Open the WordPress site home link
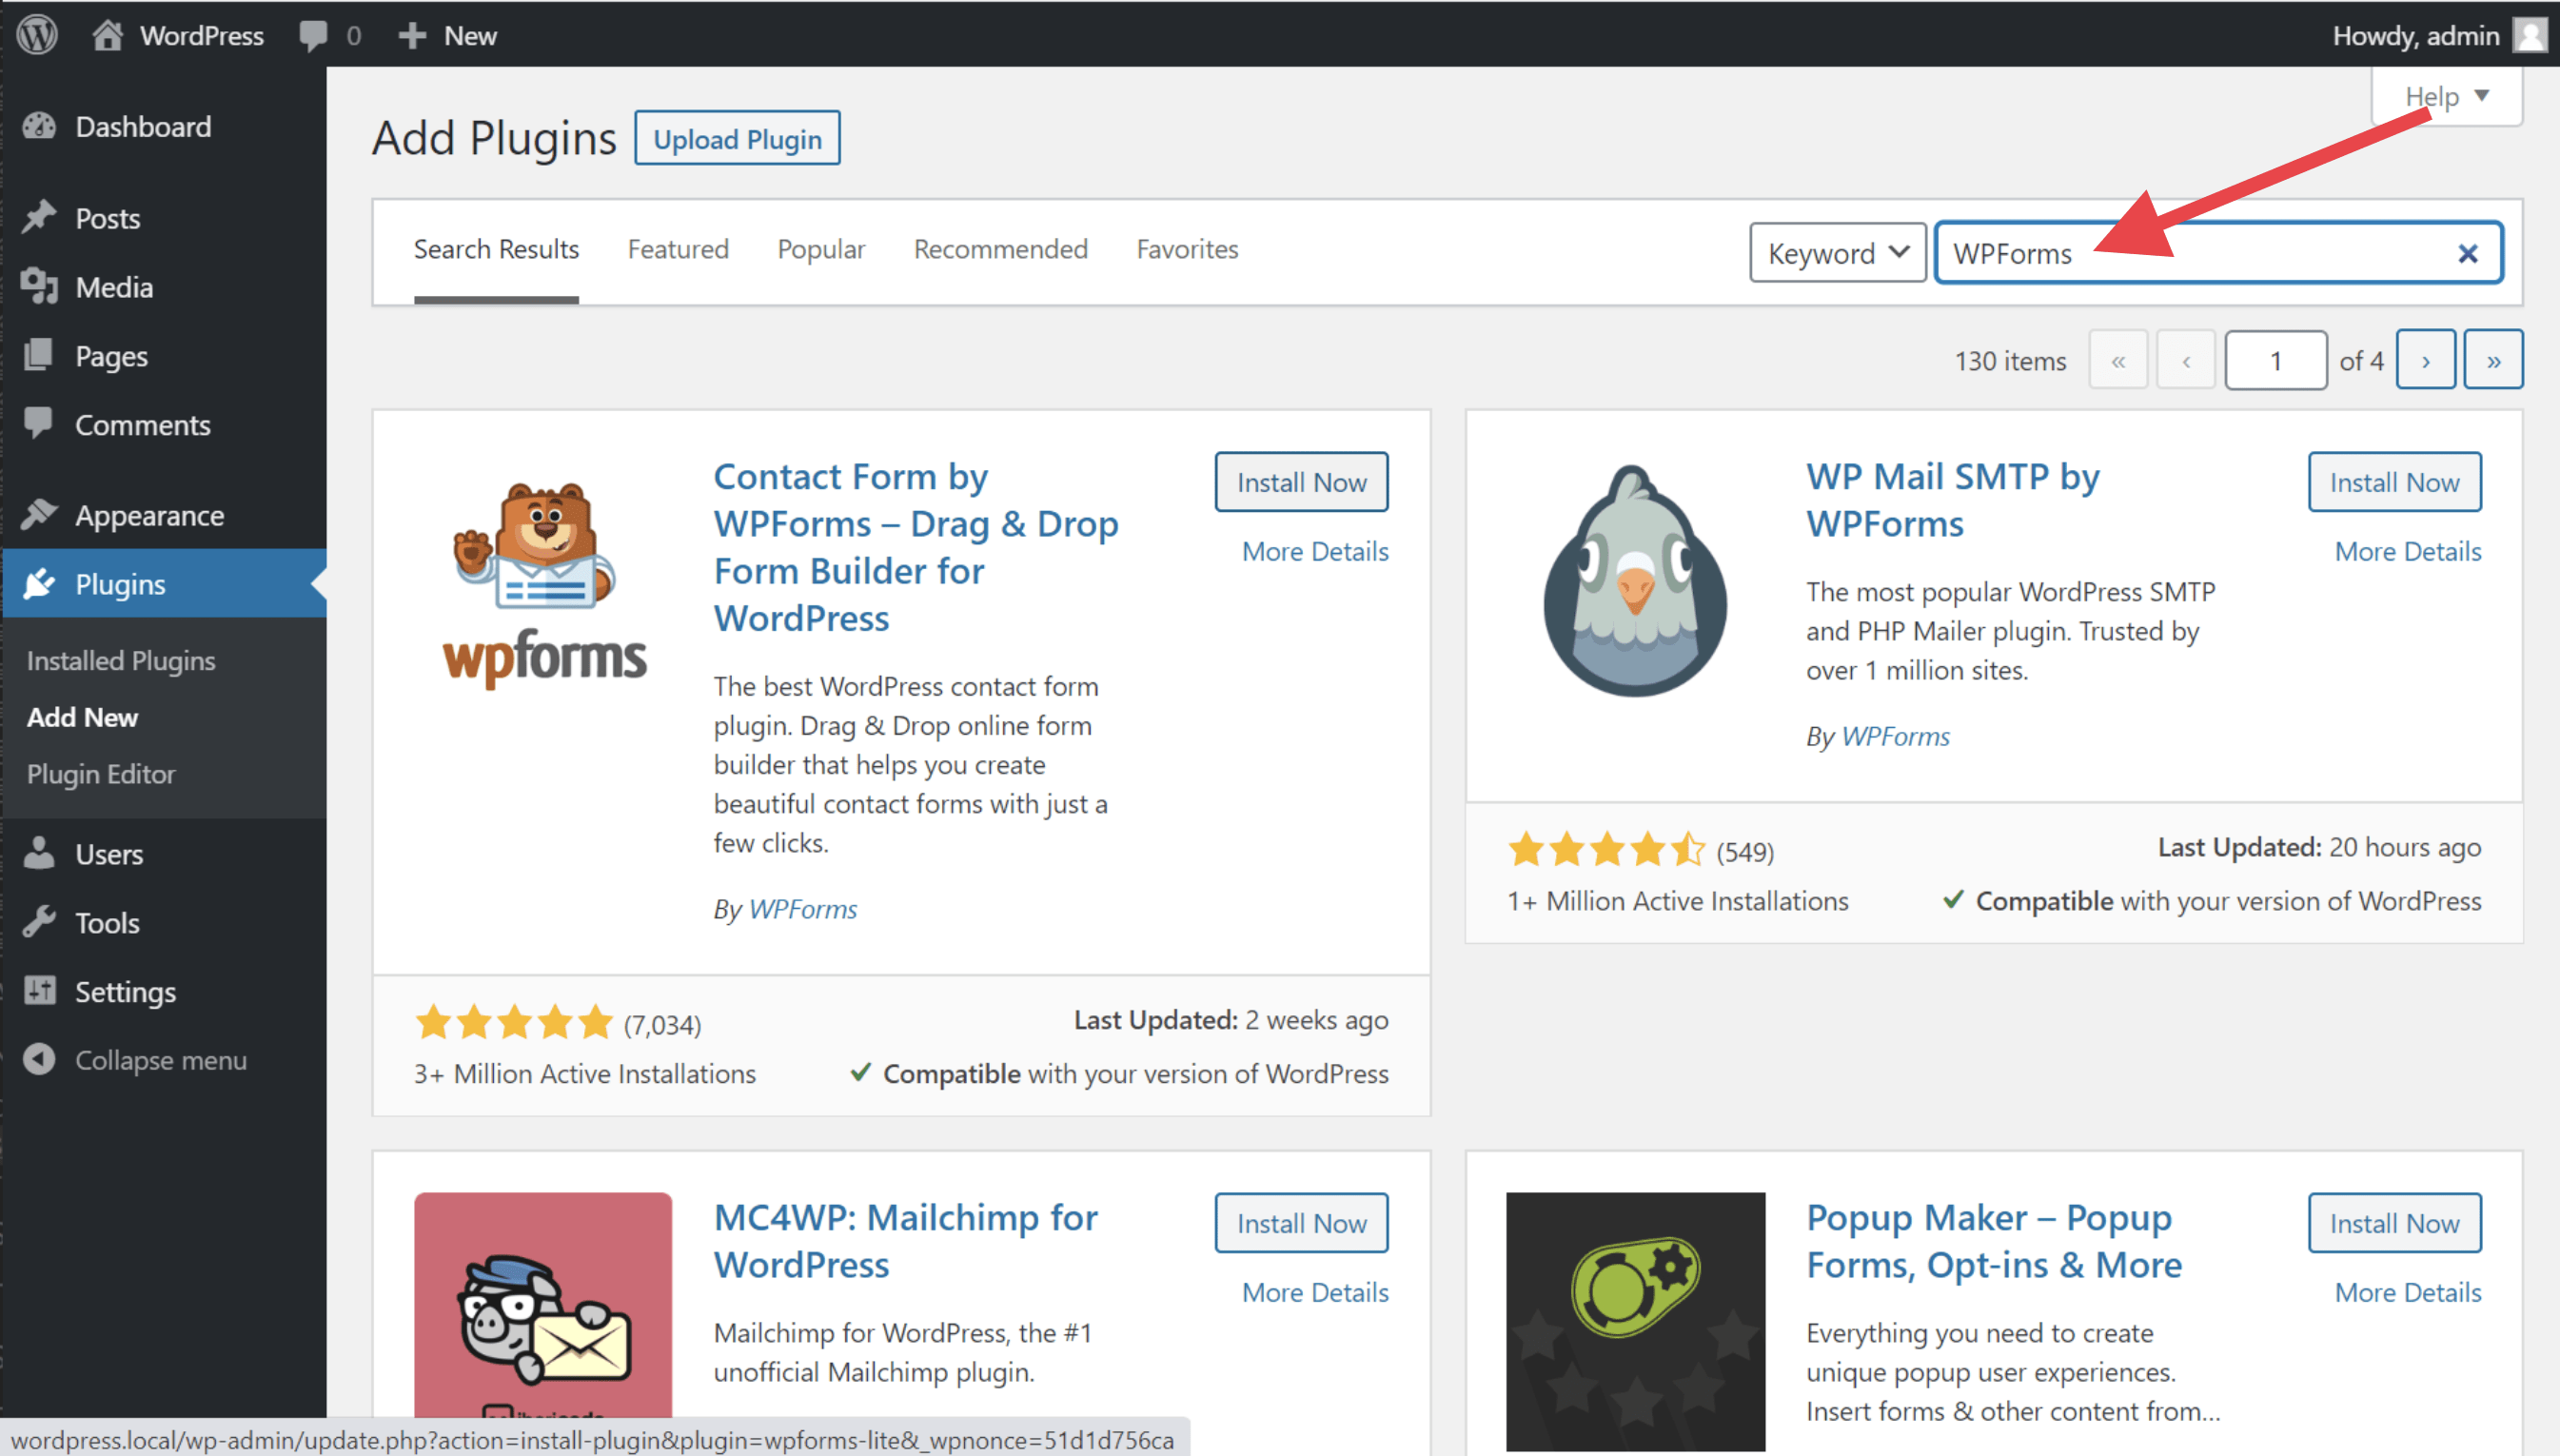Viewport: 2560px width, 1456px height. [x=178, y=35]
